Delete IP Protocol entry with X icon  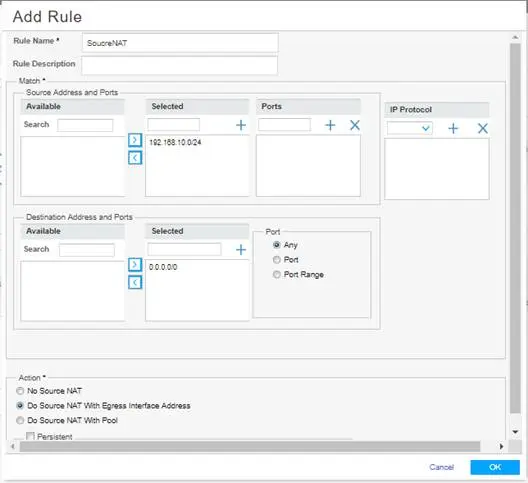pos(483,128)
